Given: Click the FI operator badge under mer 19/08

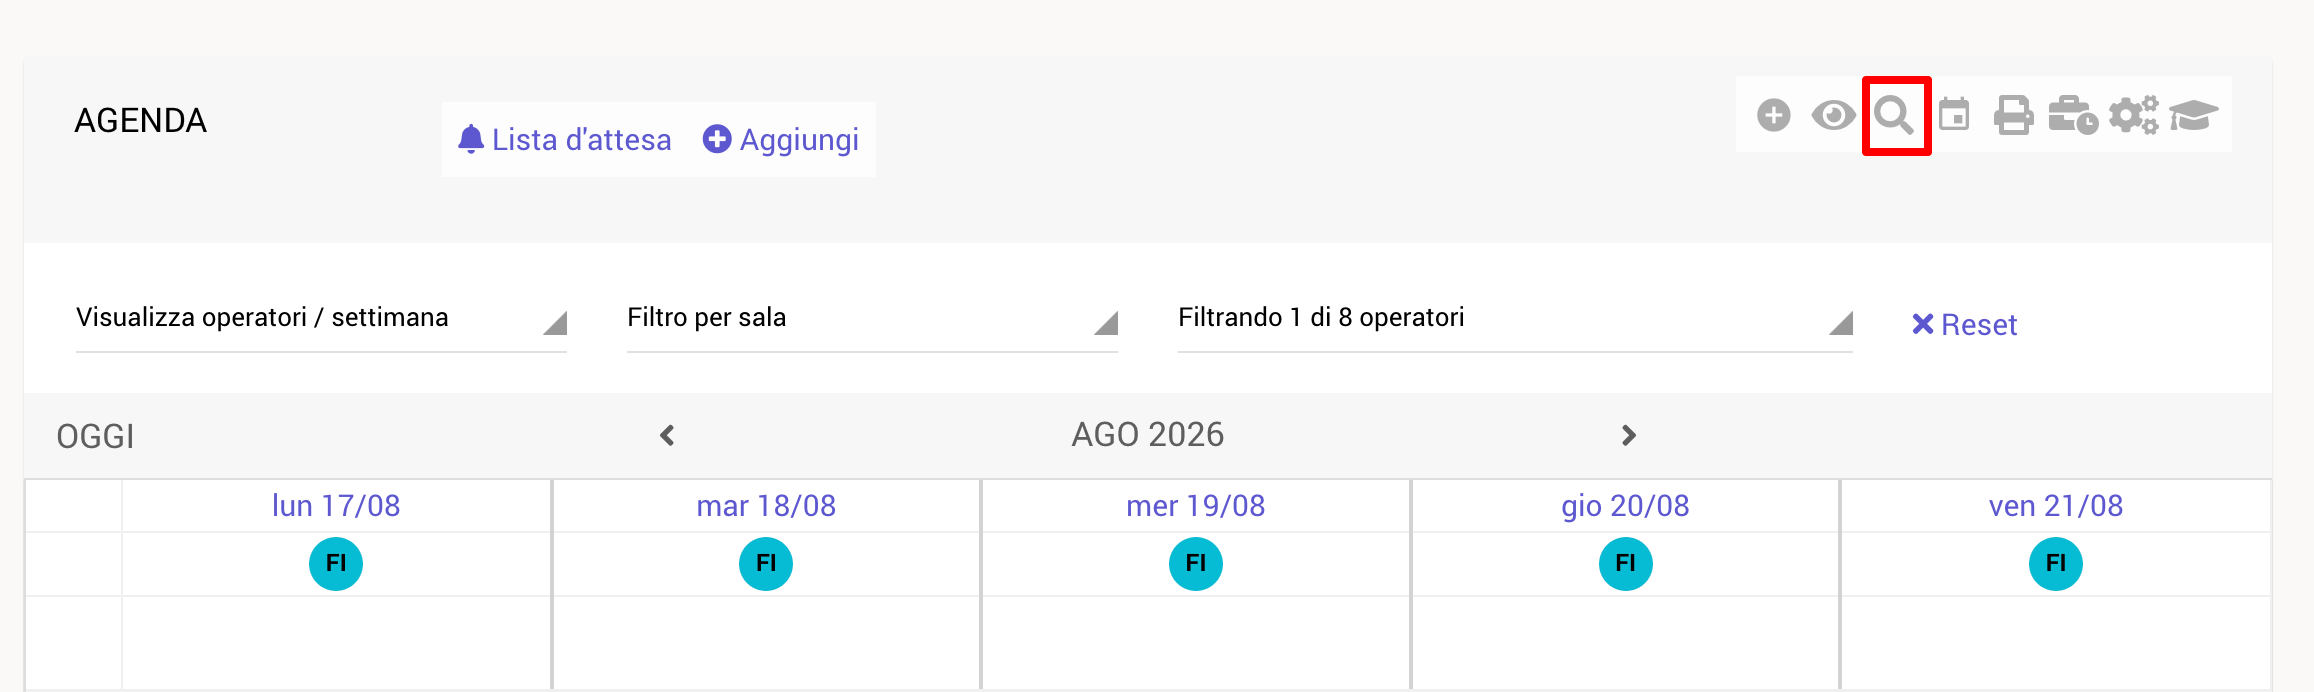Looking at the screenshot, I should (1196, 564).
